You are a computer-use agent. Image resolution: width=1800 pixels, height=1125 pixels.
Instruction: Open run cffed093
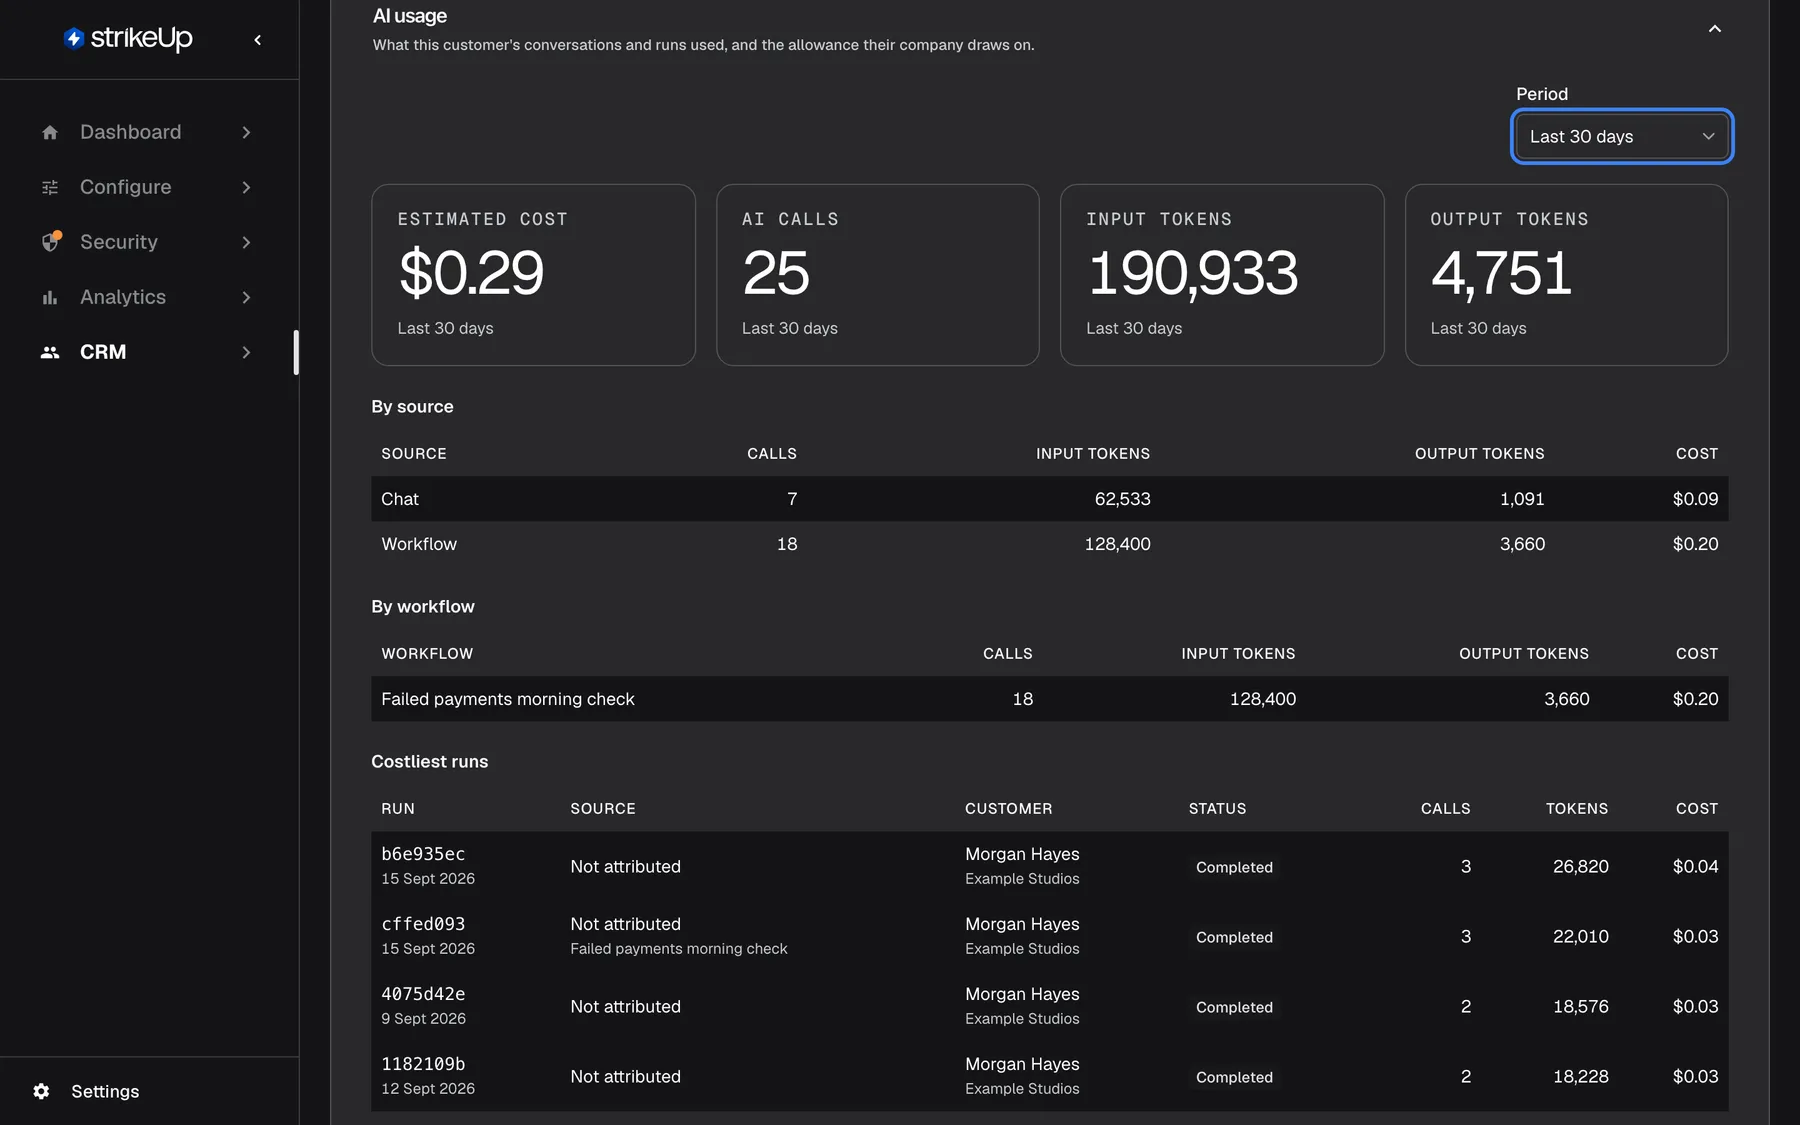(423, 924)
